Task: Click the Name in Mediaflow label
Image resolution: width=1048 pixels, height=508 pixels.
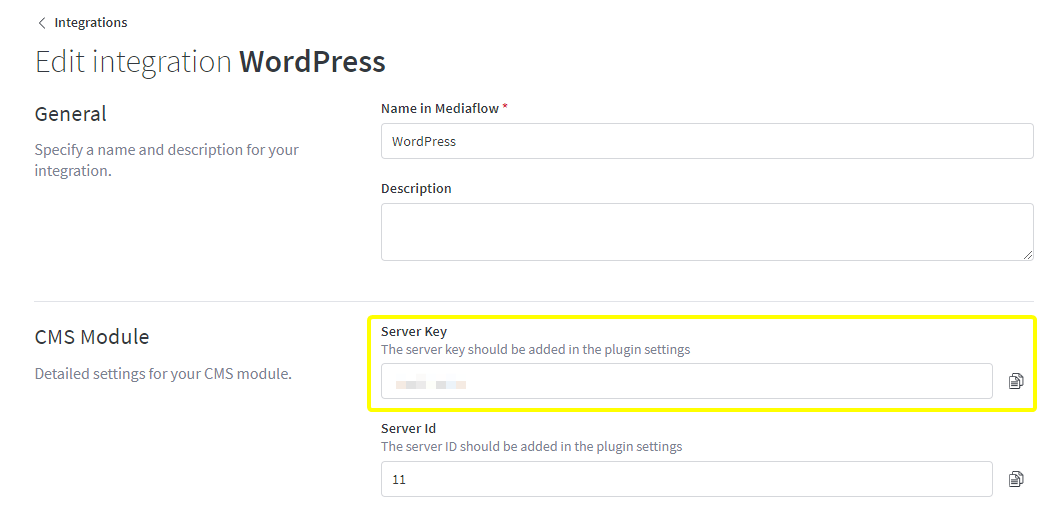Action: [440, 108]
